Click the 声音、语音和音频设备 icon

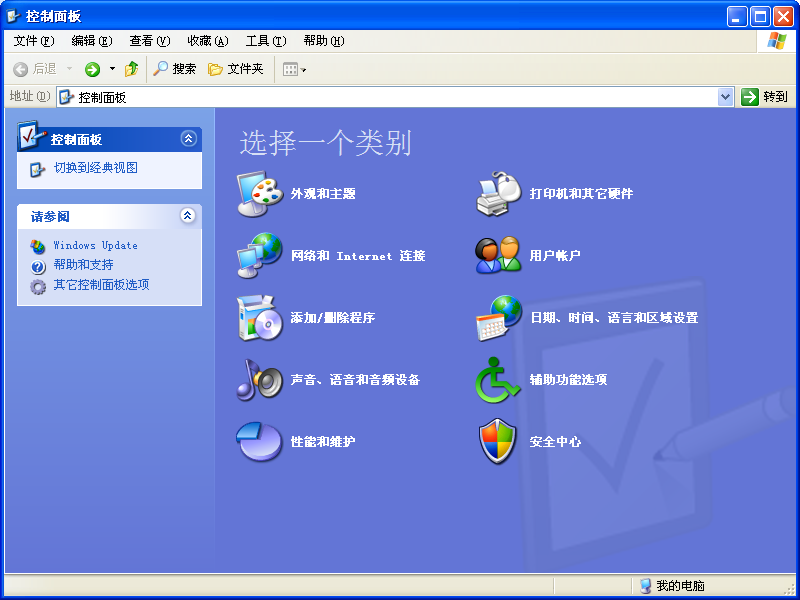(260, 380)
